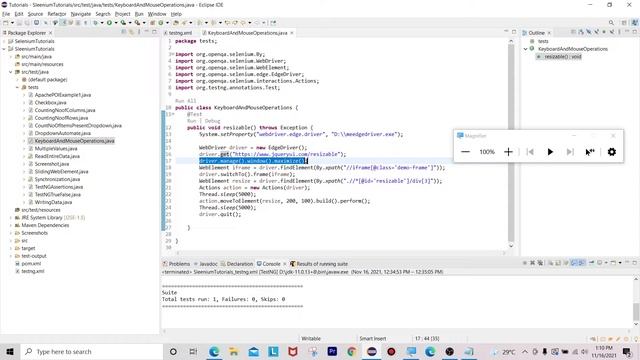Select pom.xml in Package Explorer
This screenshot has height=360, width=640.
click(31, 264)
